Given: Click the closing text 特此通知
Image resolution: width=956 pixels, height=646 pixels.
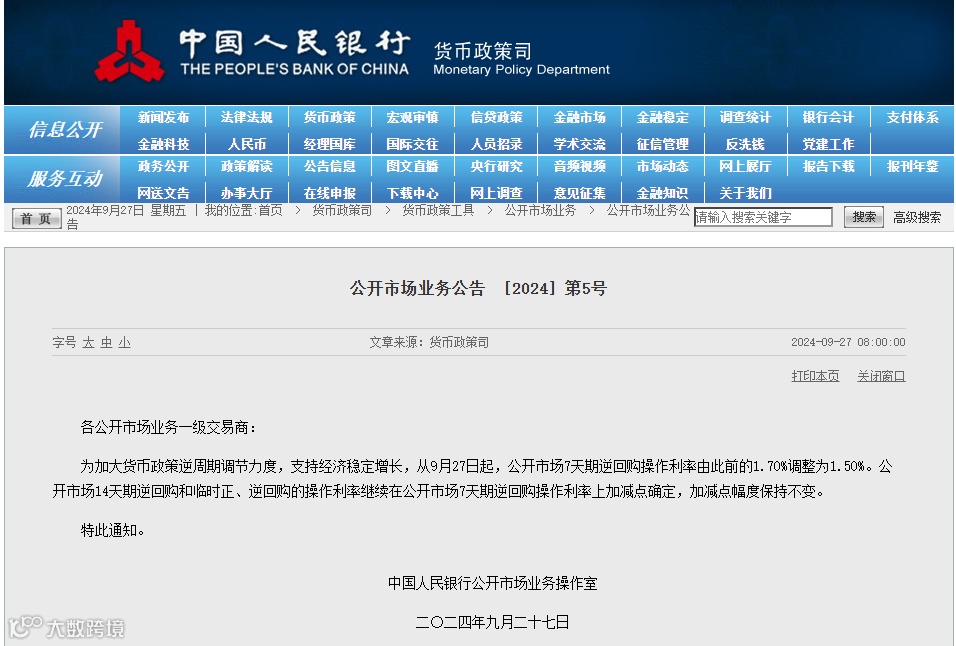Looking at the screenshot, I should pos(109,530).
